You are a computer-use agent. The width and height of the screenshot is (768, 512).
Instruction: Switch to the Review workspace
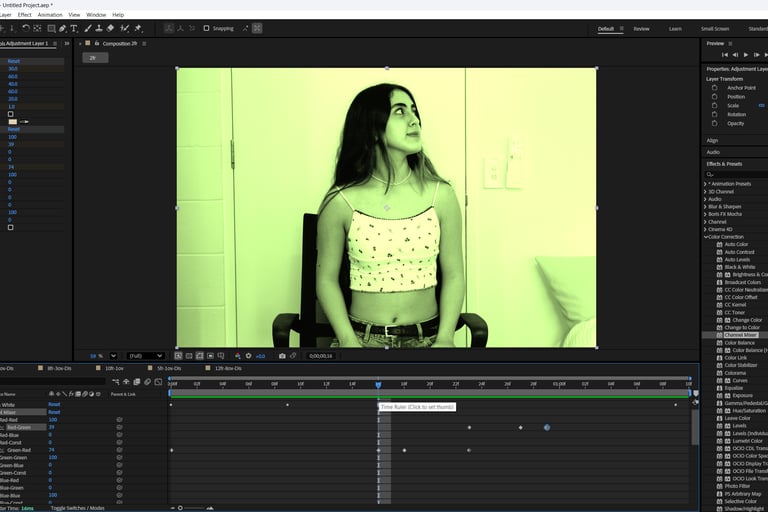641,29
